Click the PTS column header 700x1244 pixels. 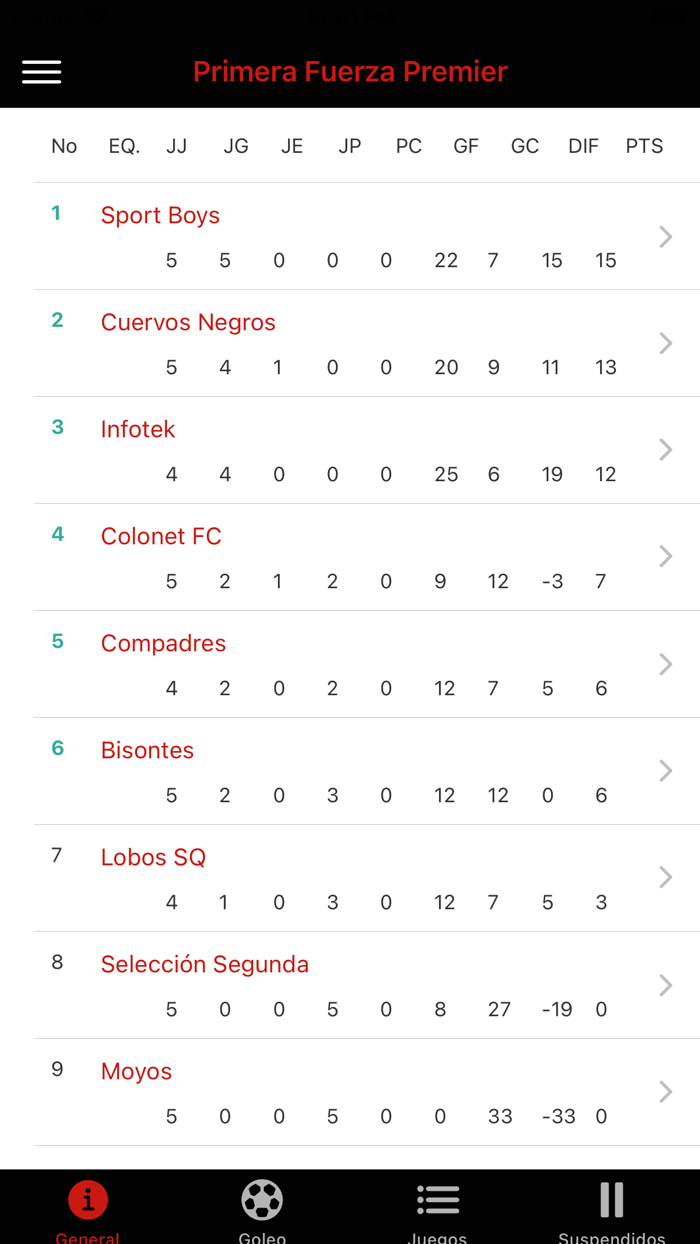click(x=645, y=146)
